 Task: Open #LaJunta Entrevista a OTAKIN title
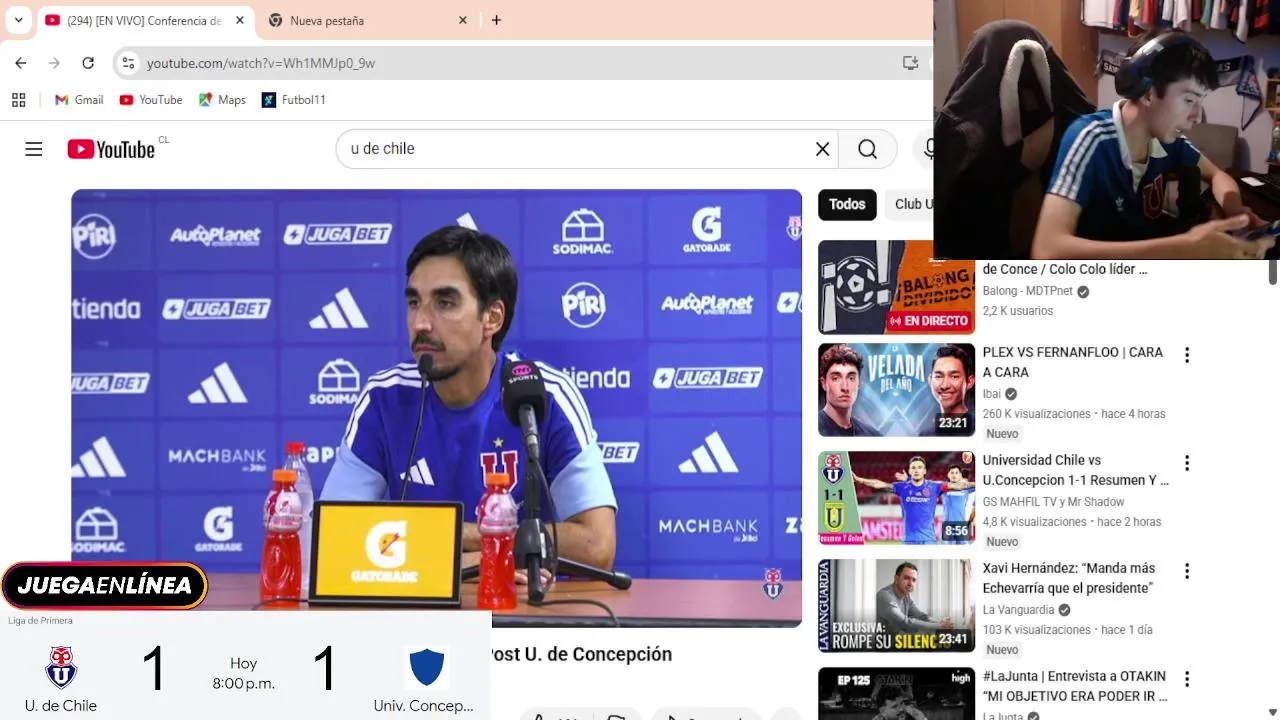(x=1075, y=686)
